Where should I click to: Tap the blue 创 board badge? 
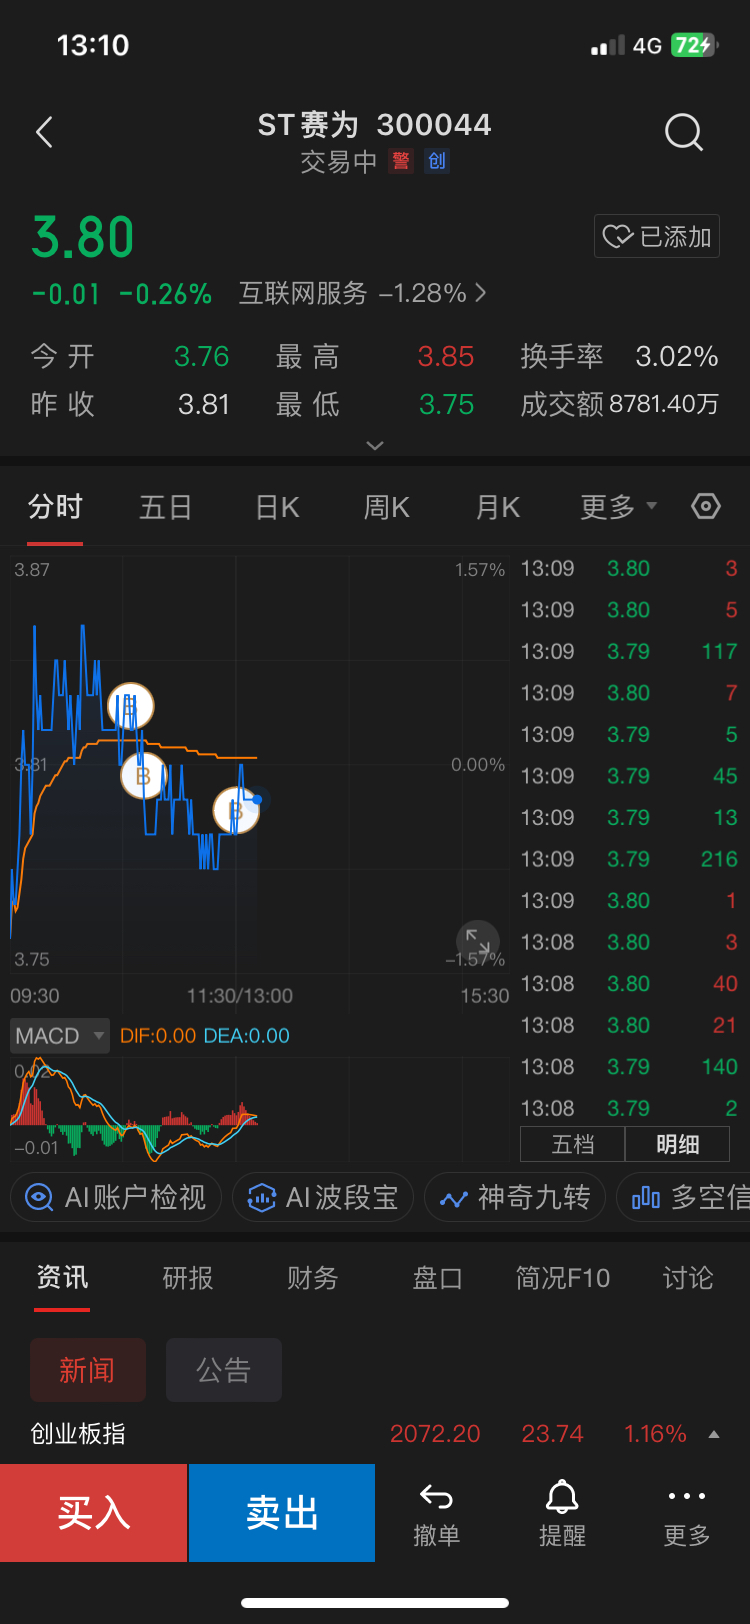(437, 161)
